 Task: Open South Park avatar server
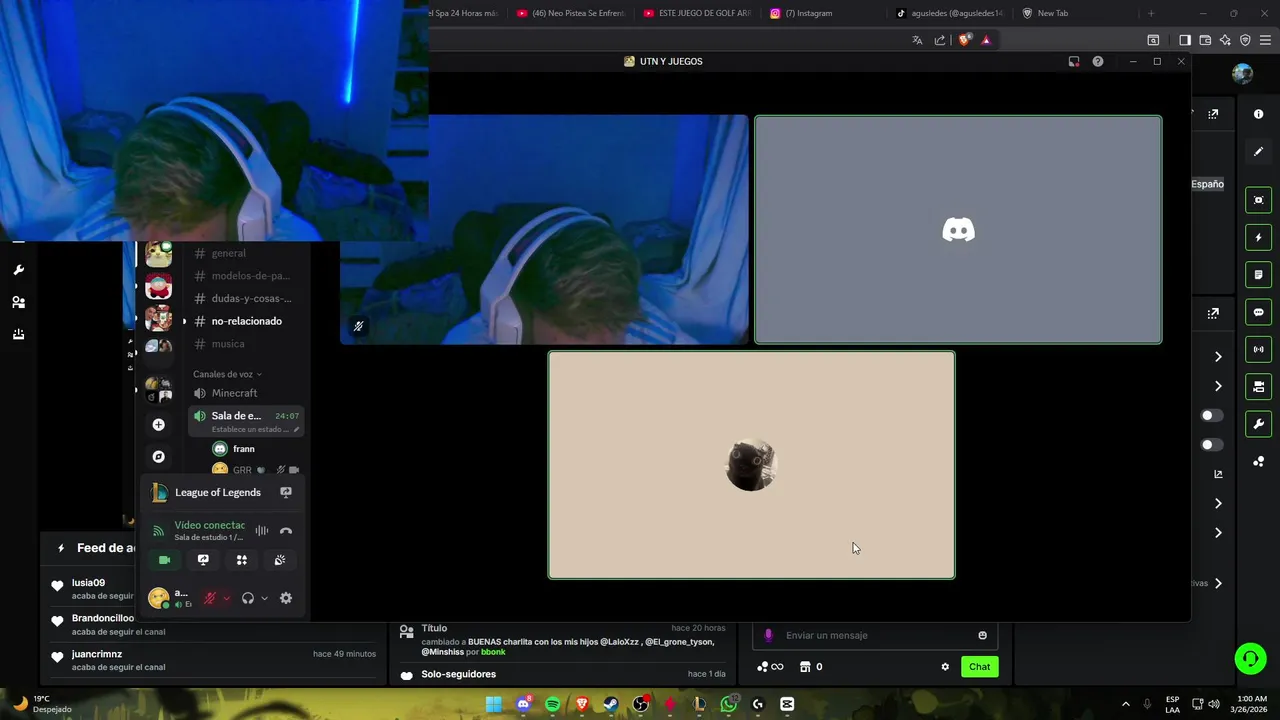[158, 287]
